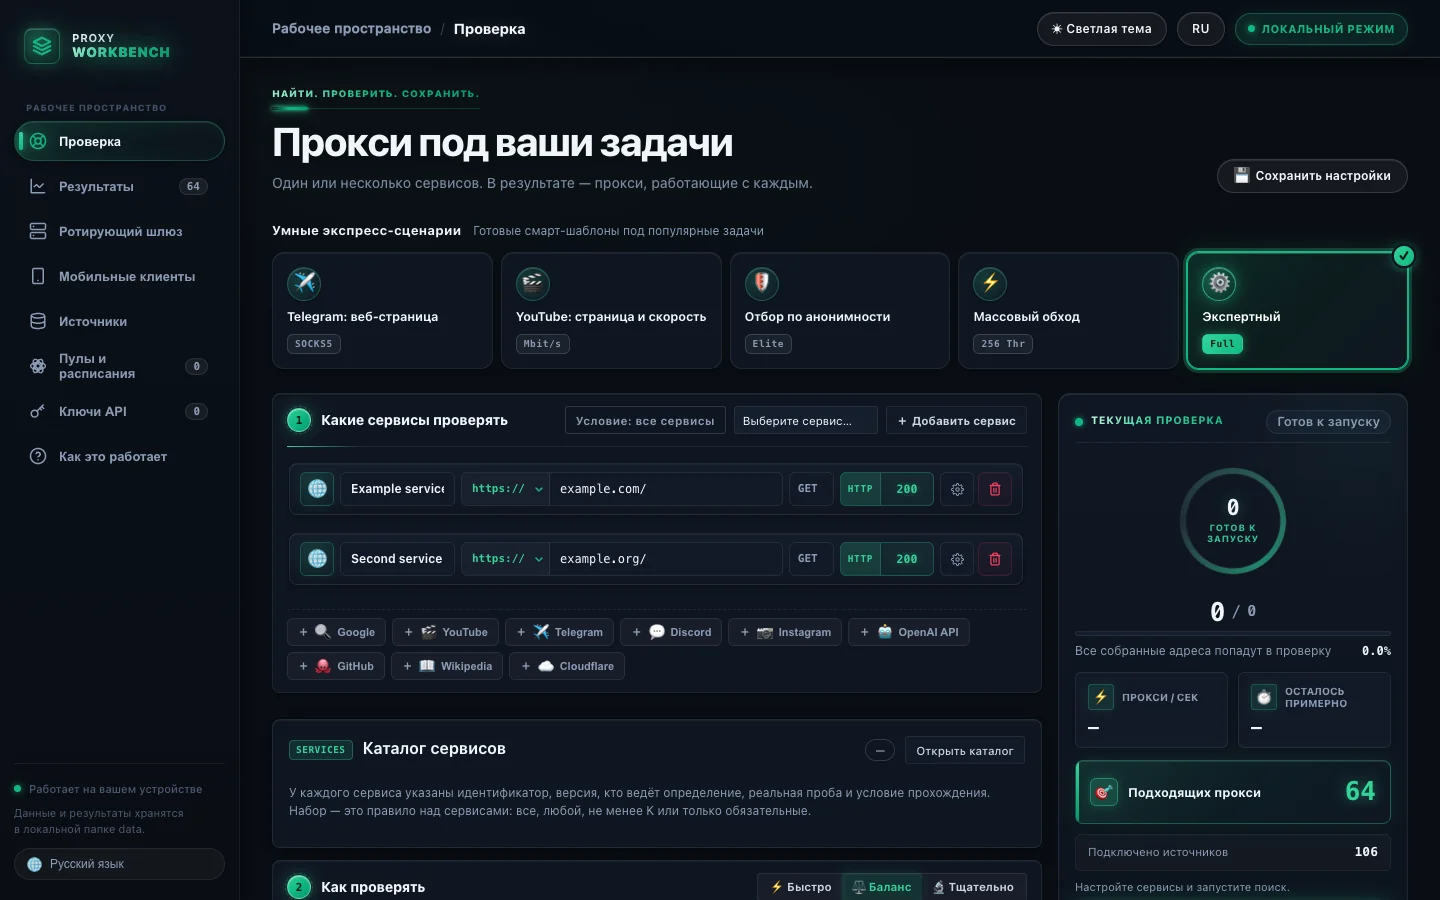The image size is (1440, 900).
Task: Click the GET method box for example.org
Action: (x=810, y=559)
